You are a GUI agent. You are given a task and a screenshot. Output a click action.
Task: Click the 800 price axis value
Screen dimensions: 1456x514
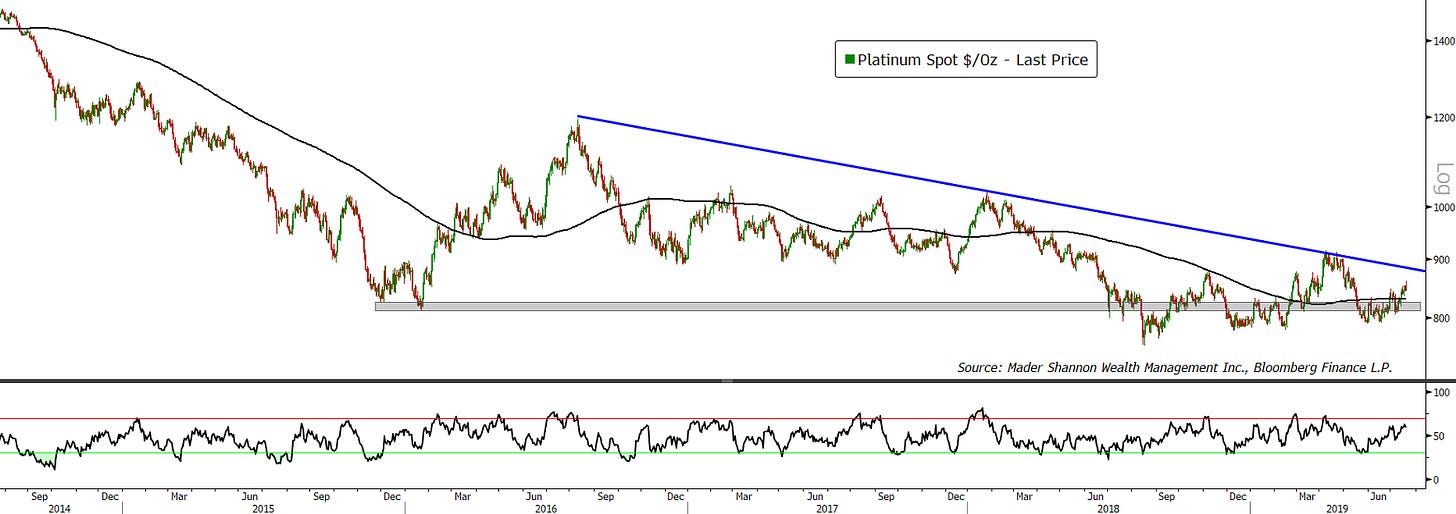click(x=1441, y=318)
